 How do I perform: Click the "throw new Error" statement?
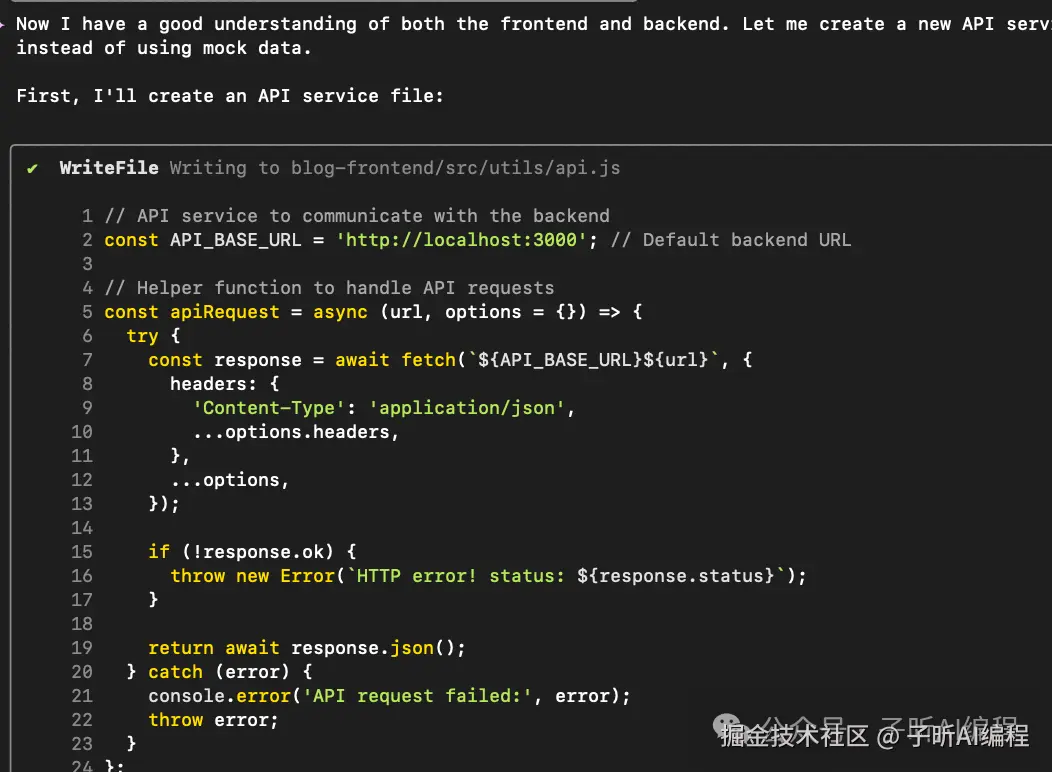[252, 576]
